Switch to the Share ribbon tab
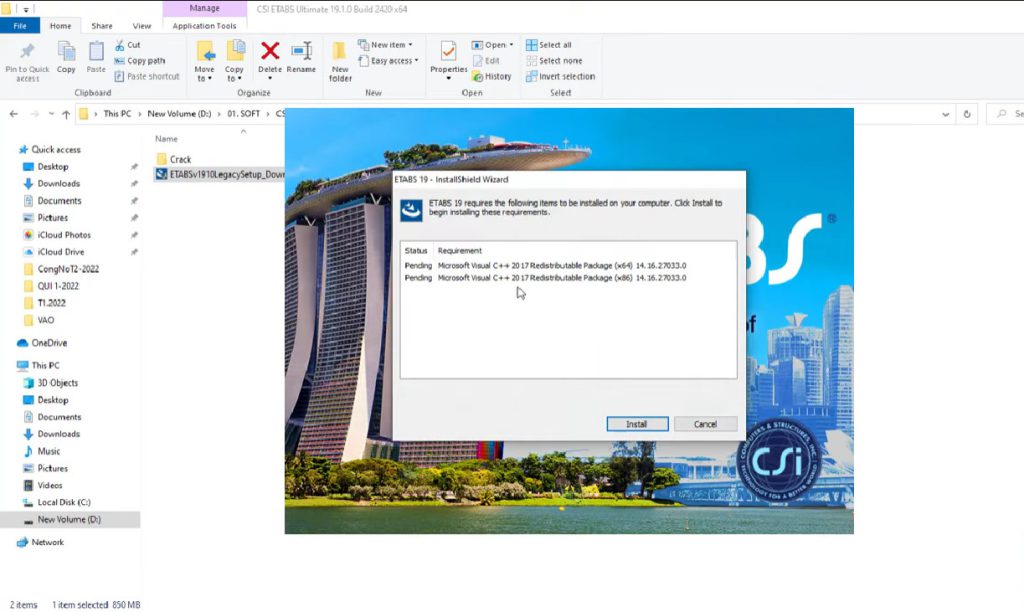1024x612 pixels. [x=98, y=26]
